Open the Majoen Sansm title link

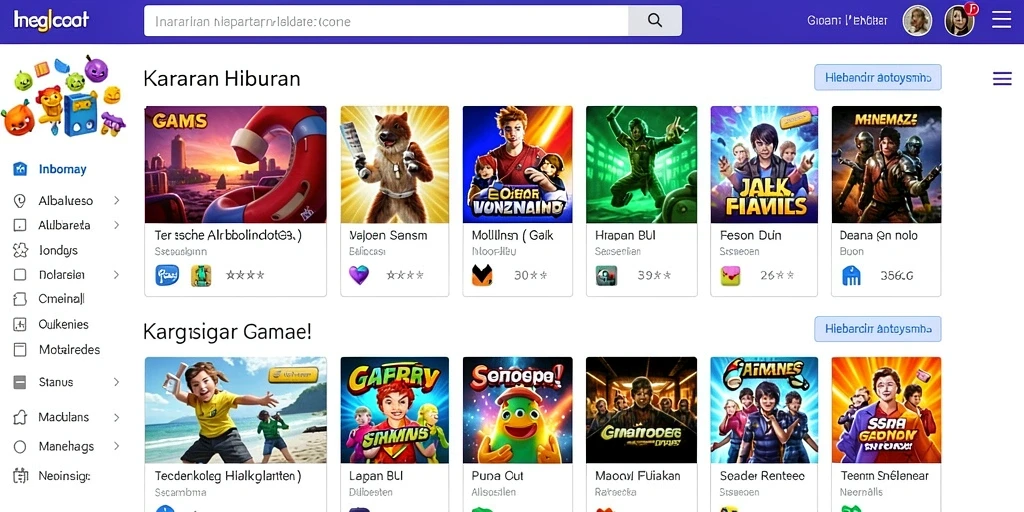pos(388,235)
